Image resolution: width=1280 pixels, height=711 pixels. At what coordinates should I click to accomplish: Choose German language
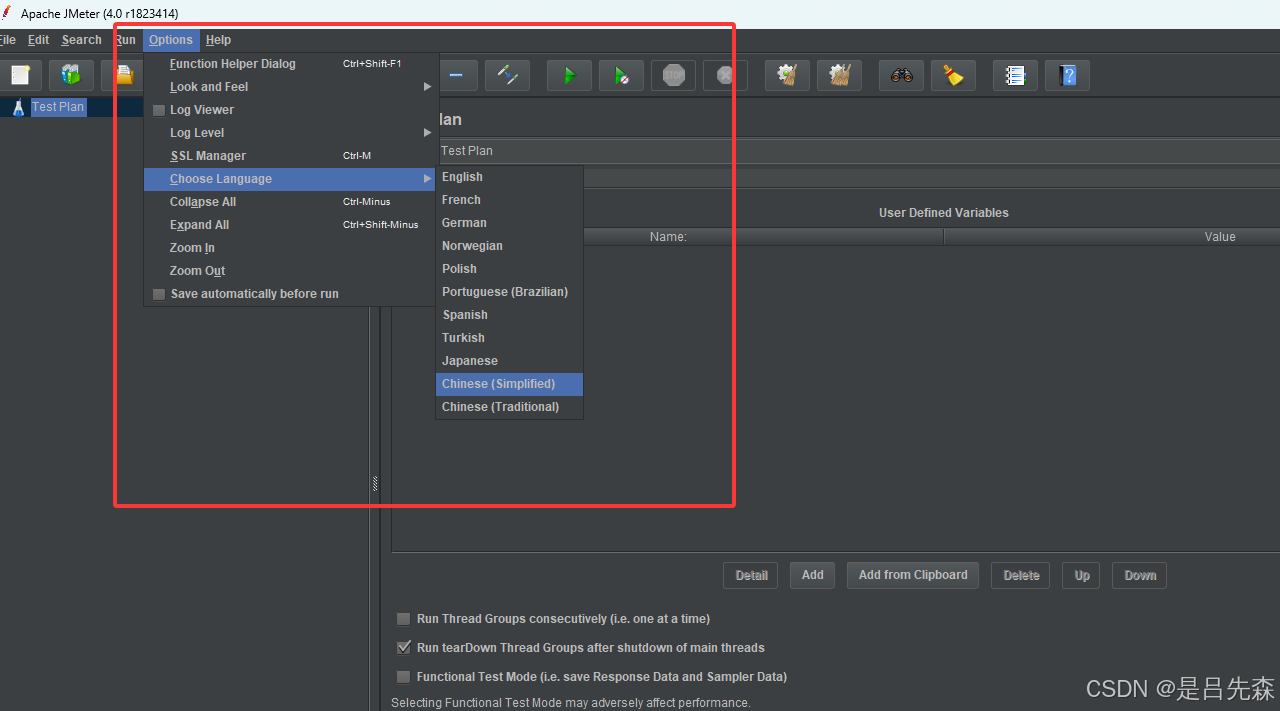[510, 223]
